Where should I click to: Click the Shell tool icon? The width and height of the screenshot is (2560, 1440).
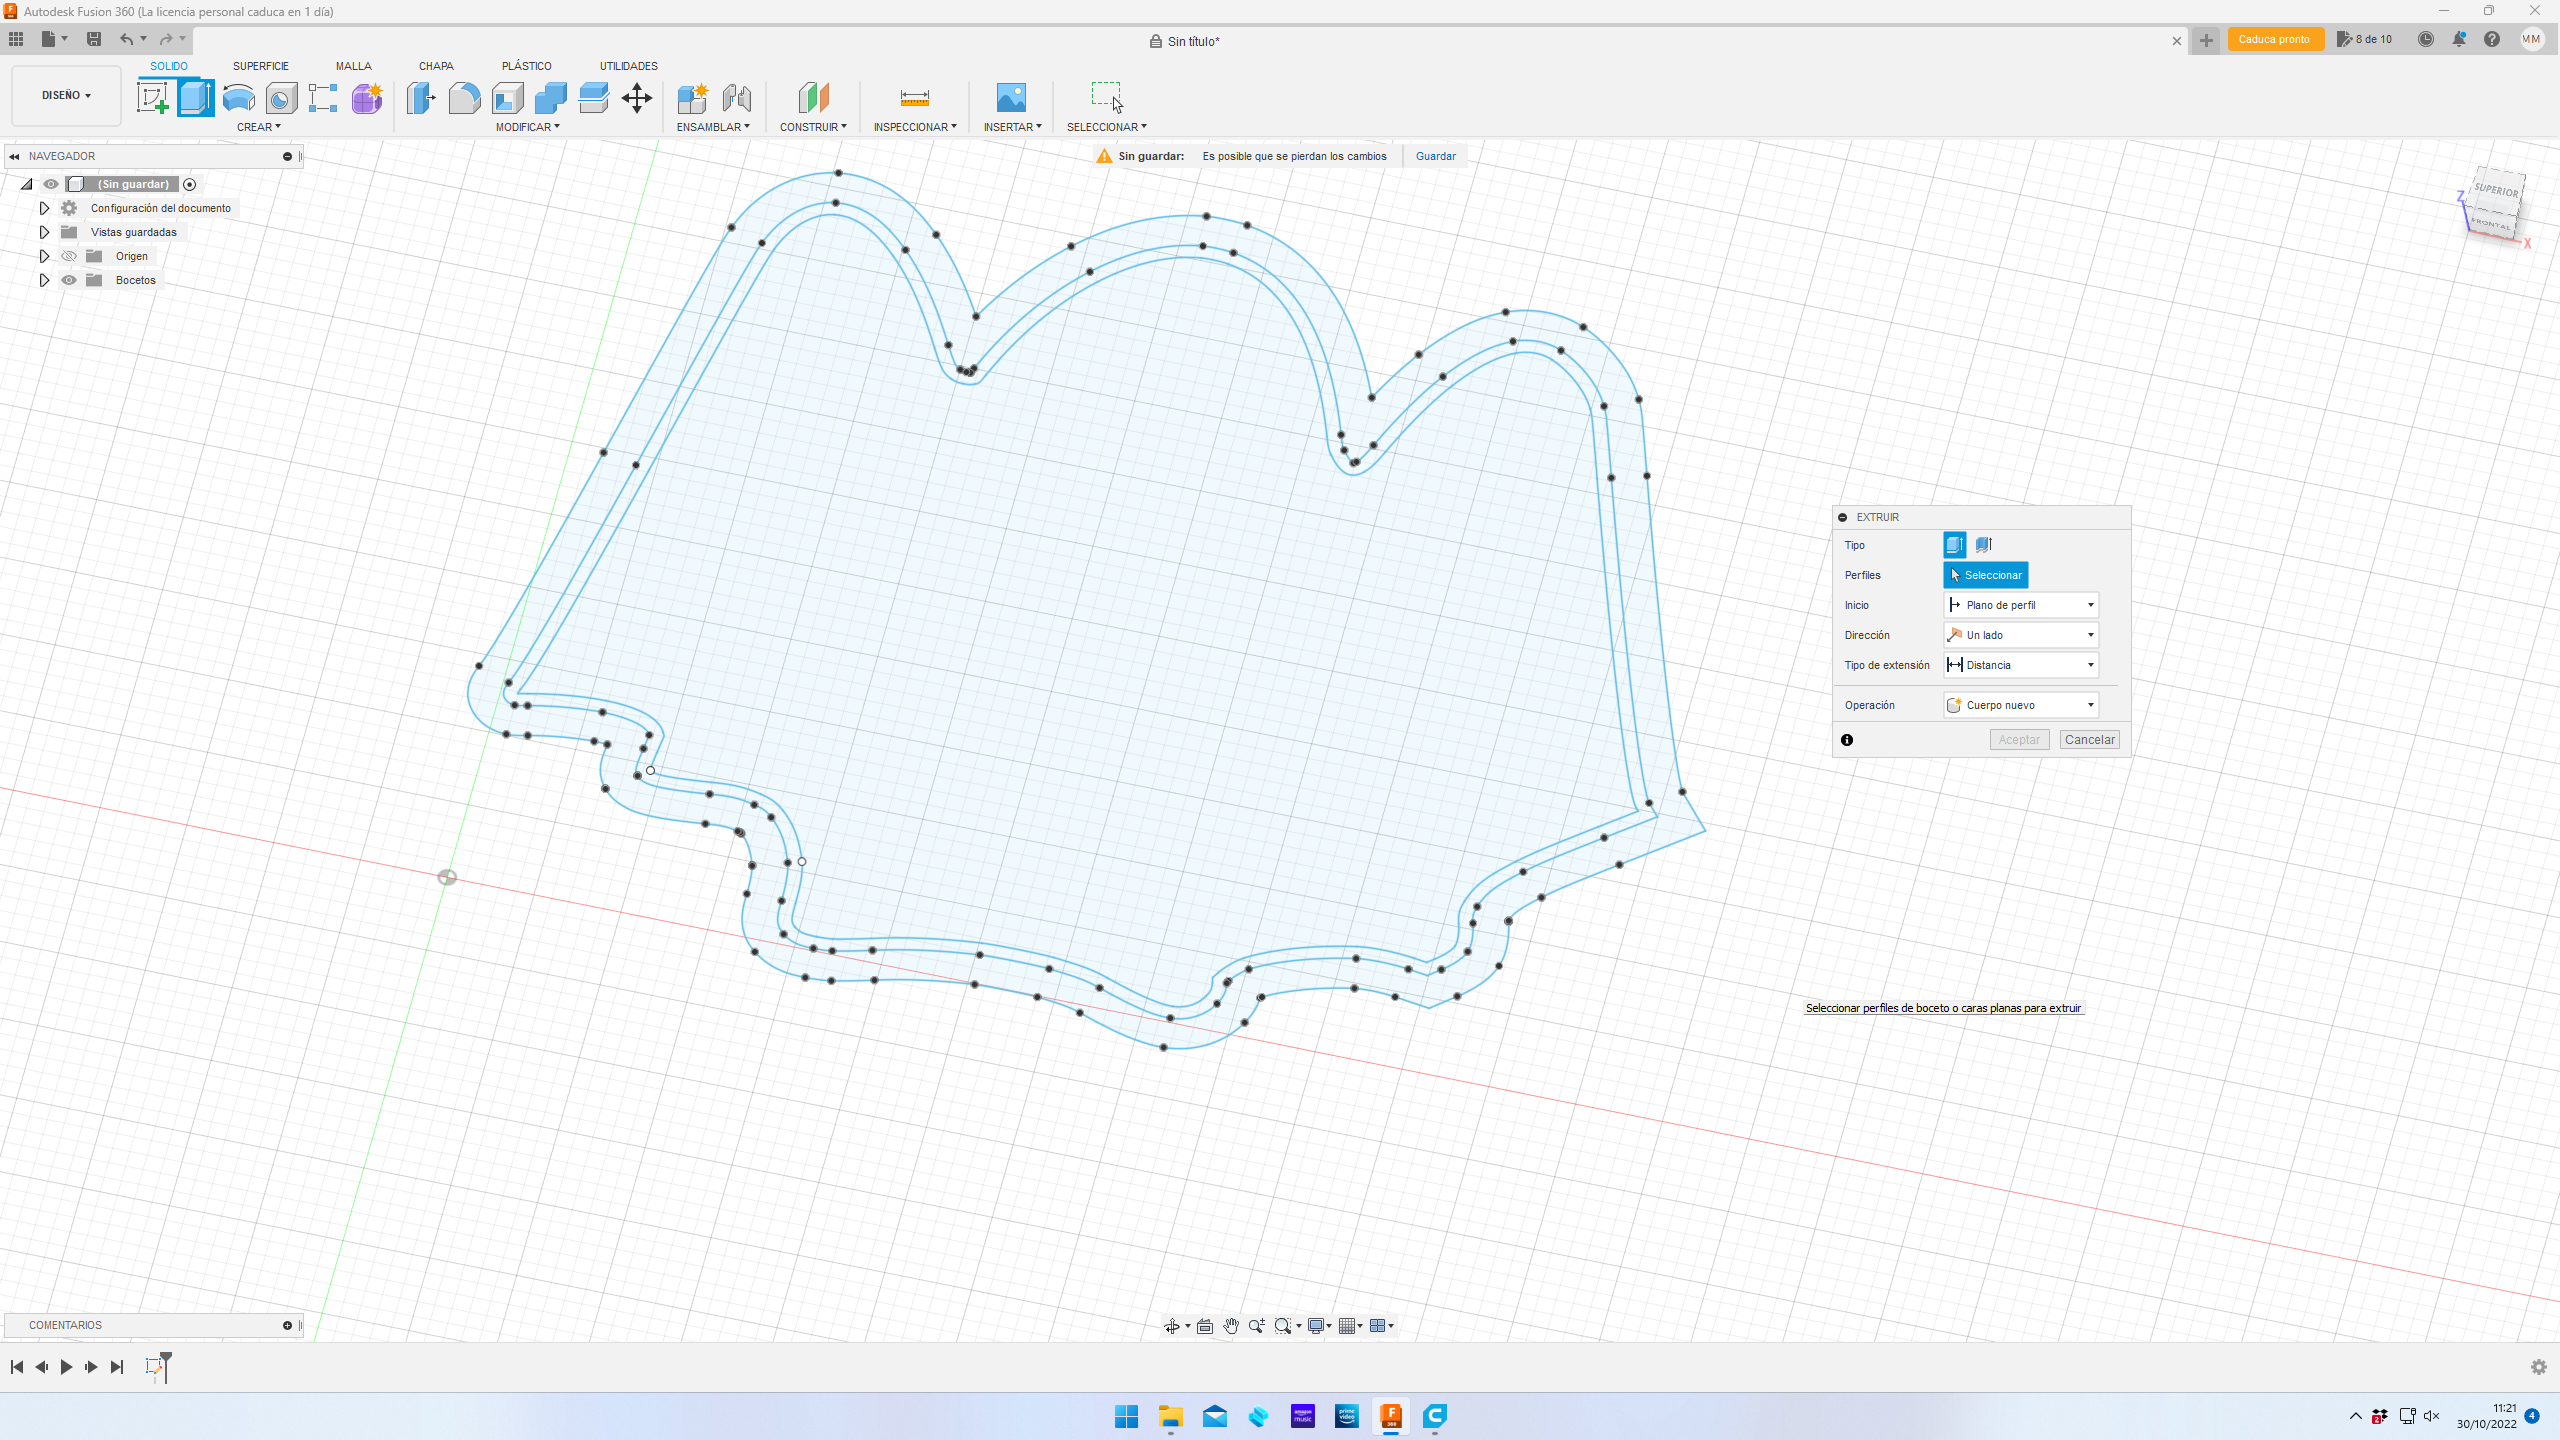pos(508,98)
